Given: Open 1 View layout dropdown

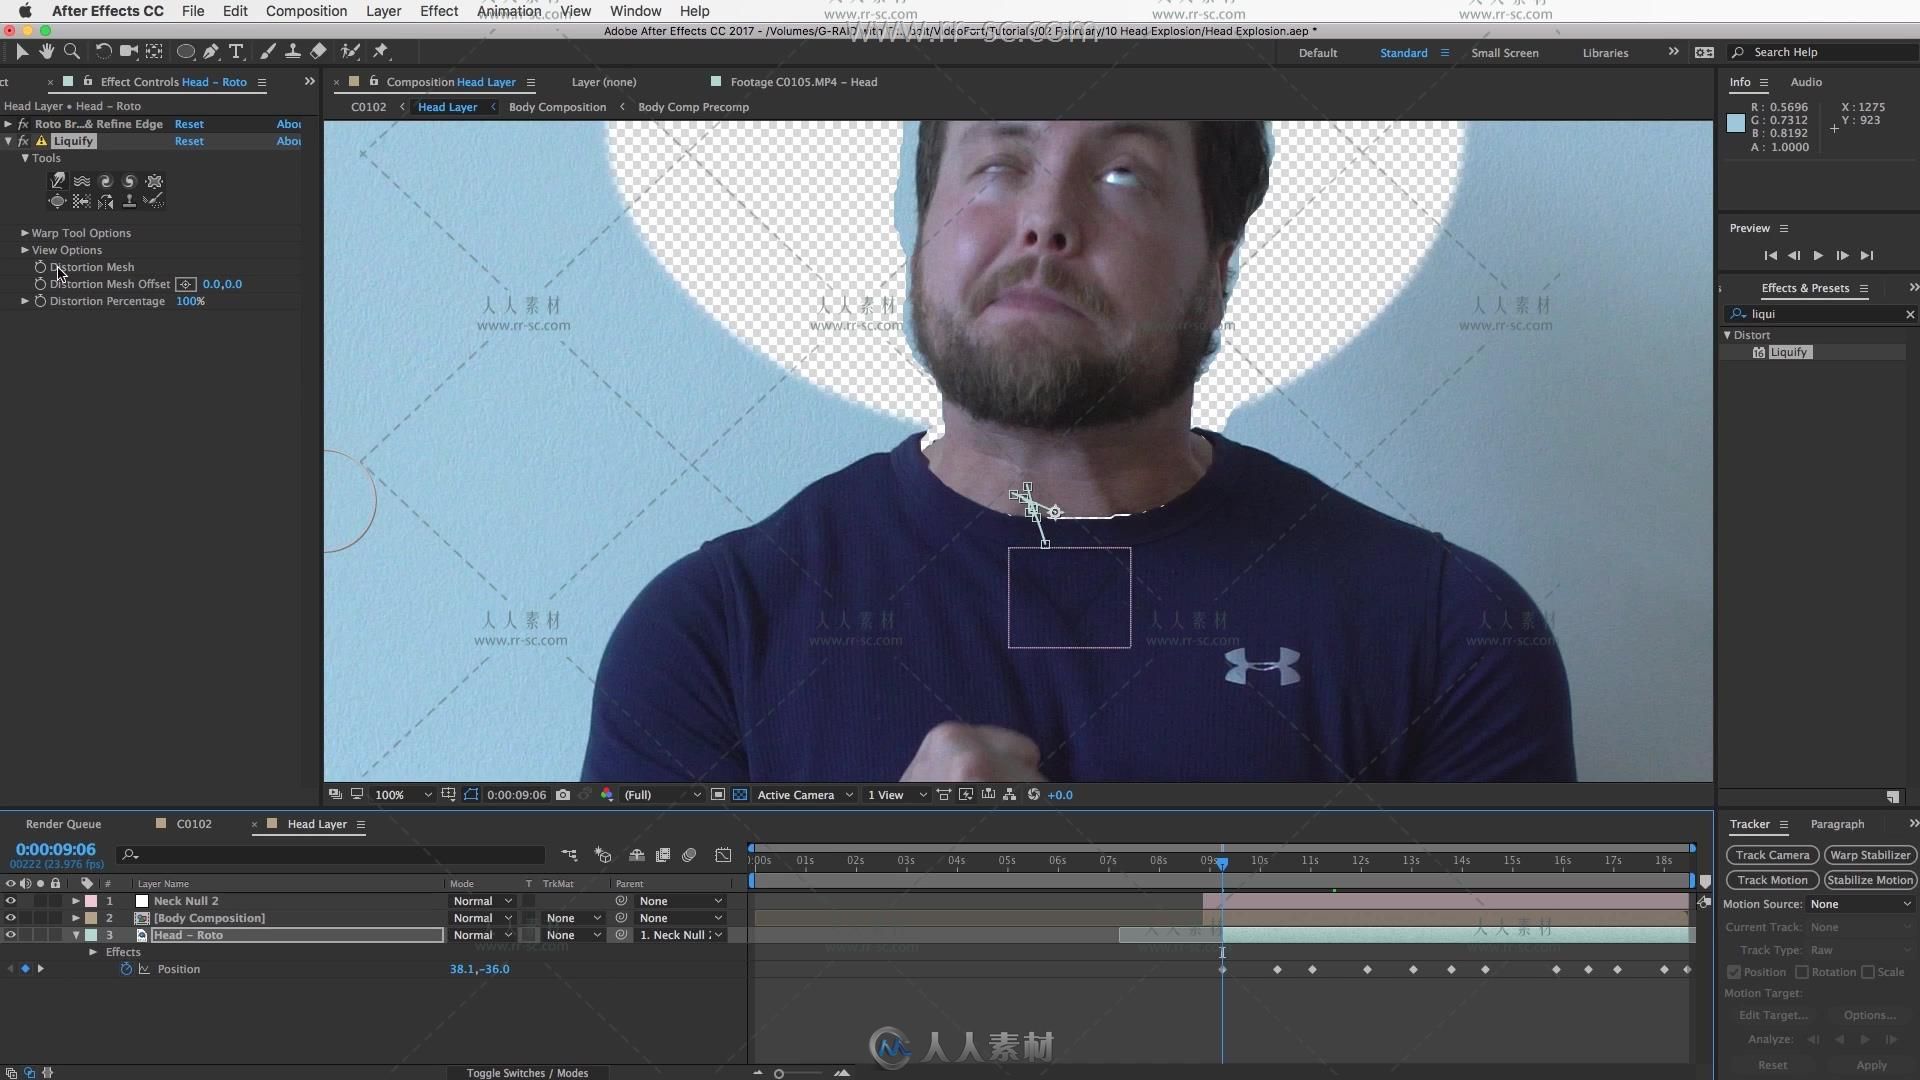Looking at the screenshot, I should click(x=896, y=795).
